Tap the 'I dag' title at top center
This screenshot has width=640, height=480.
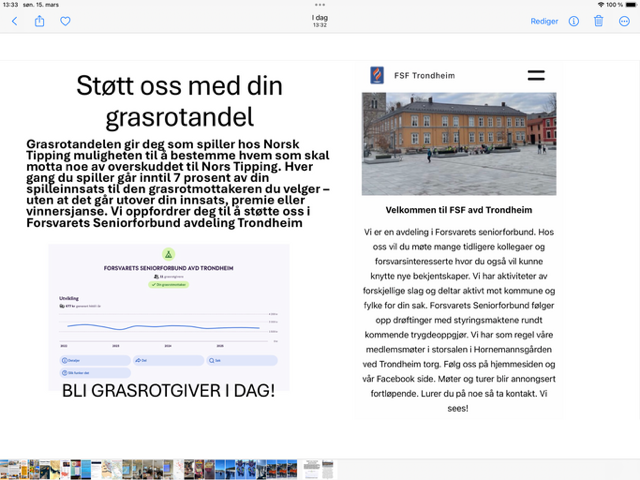(320, 18)
